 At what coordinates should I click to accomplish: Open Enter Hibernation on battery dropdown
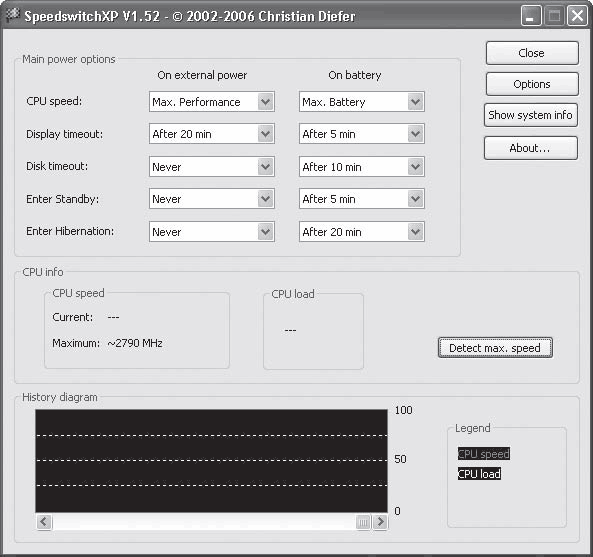pyautogui.click(x=362, y=231)
